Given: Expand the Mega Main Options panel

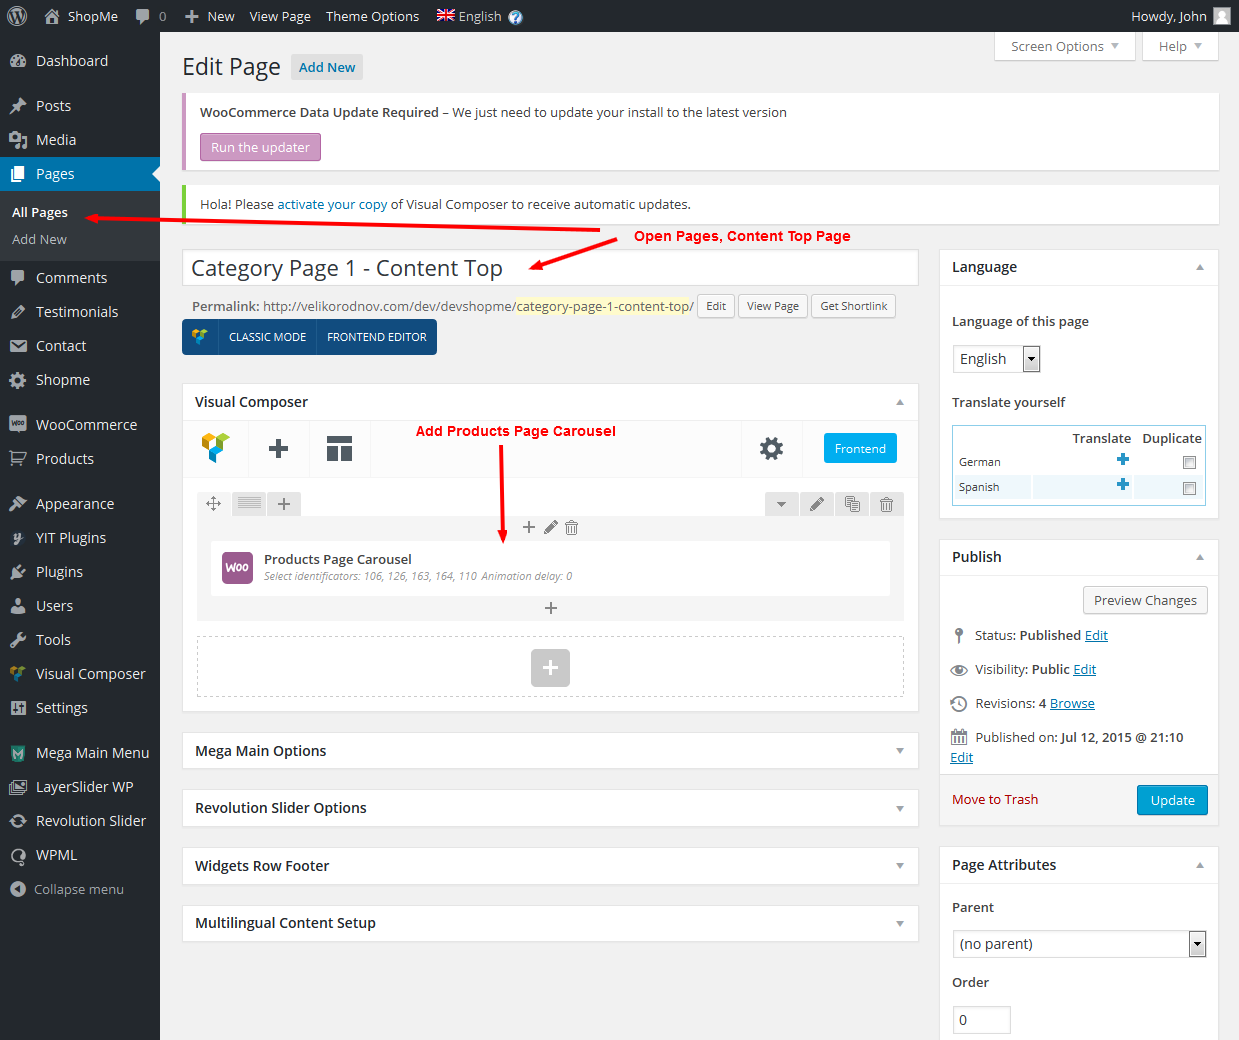Looking at the screenshot, I should pyautogui.click(x=549, y=751).
